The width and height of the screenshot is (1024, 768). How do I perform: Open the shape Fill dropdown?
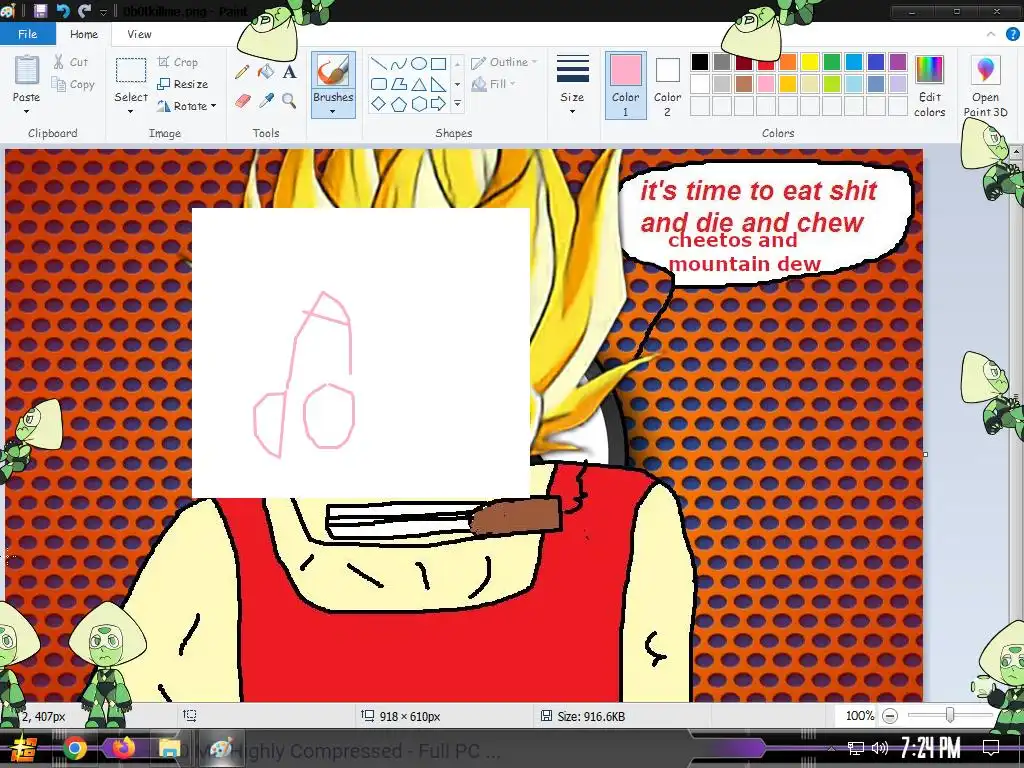(494, 84)
